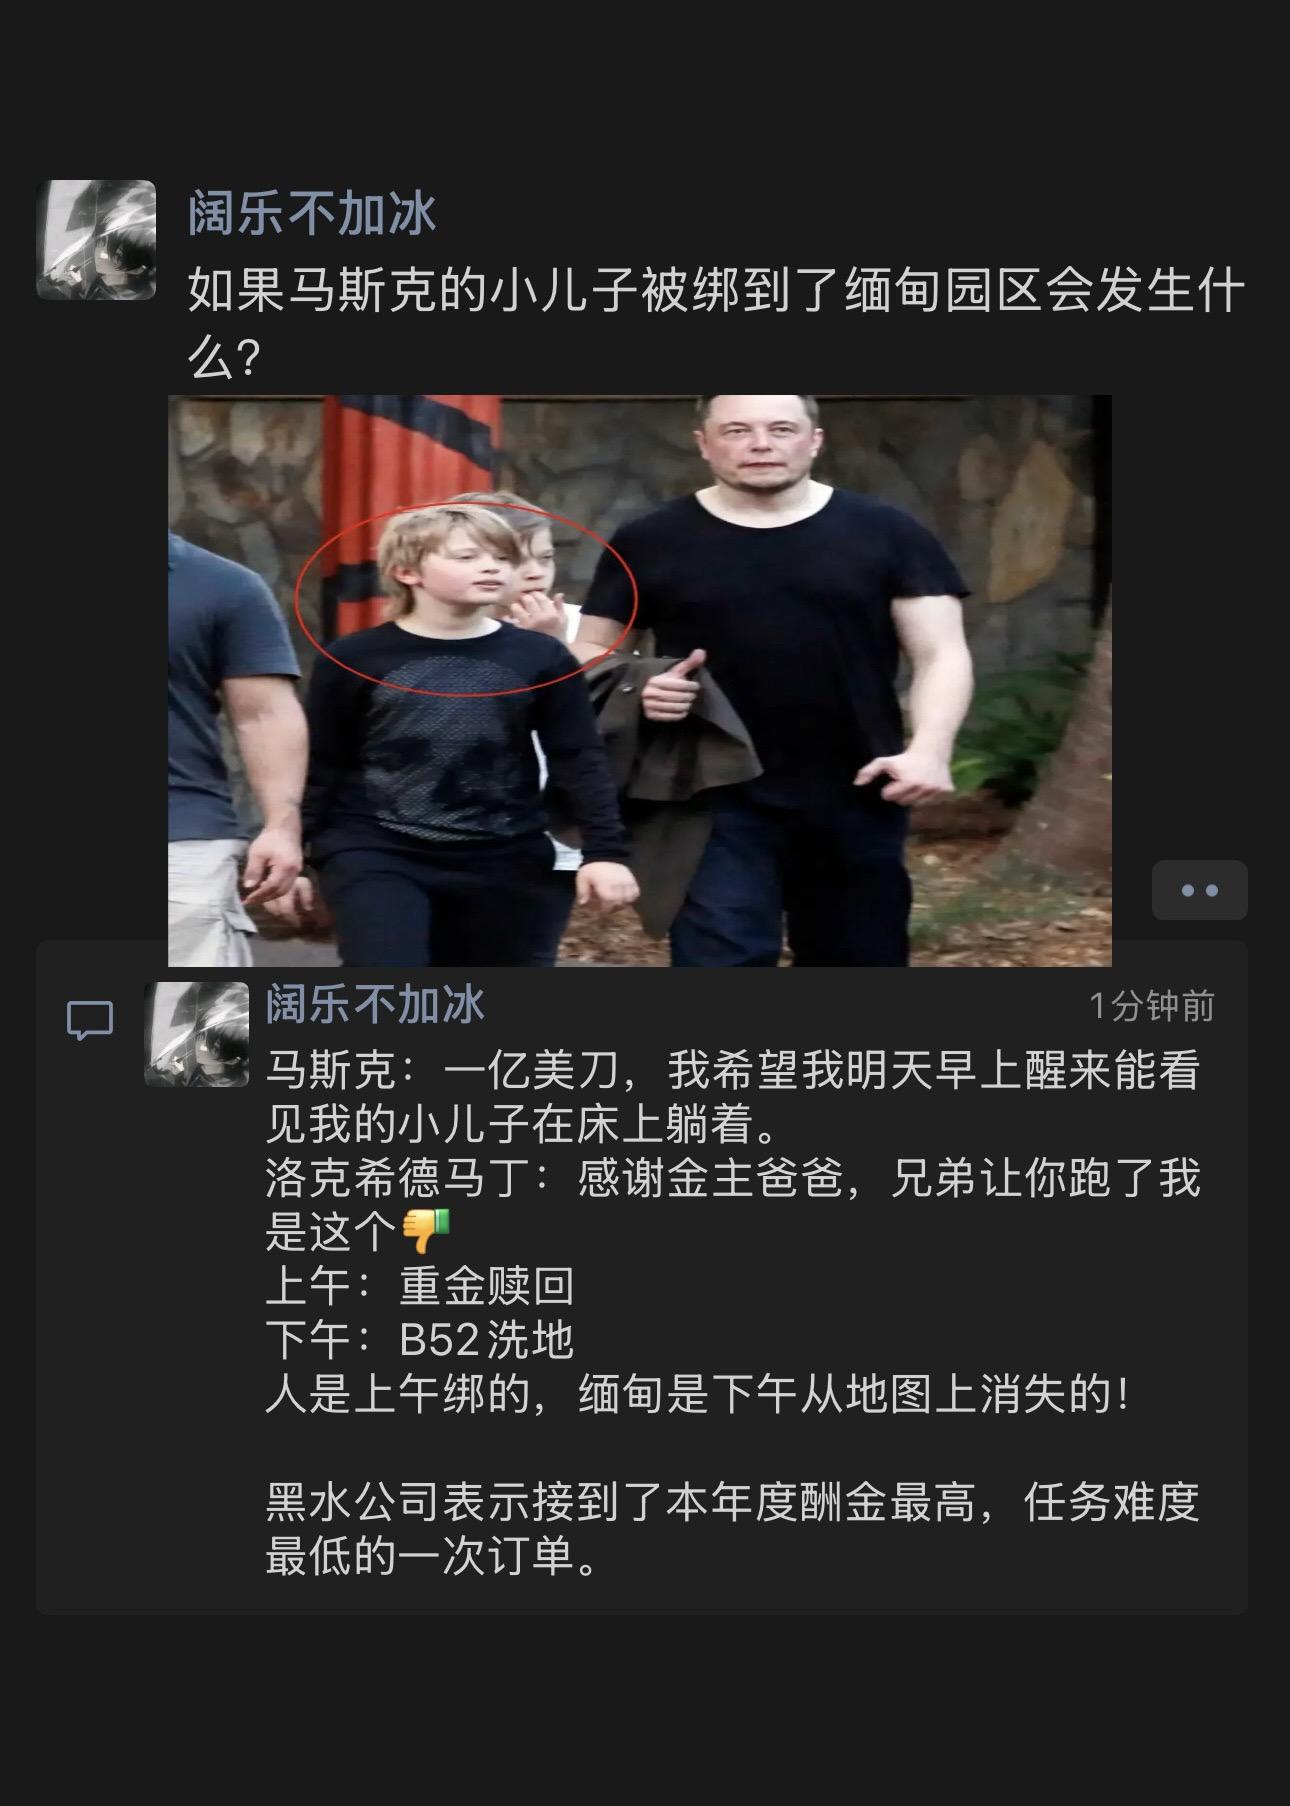Tap the final paragraph starting 黑水公司表示
This screenshot has width=1290, height=1806.
click(x=732, y=1530)
